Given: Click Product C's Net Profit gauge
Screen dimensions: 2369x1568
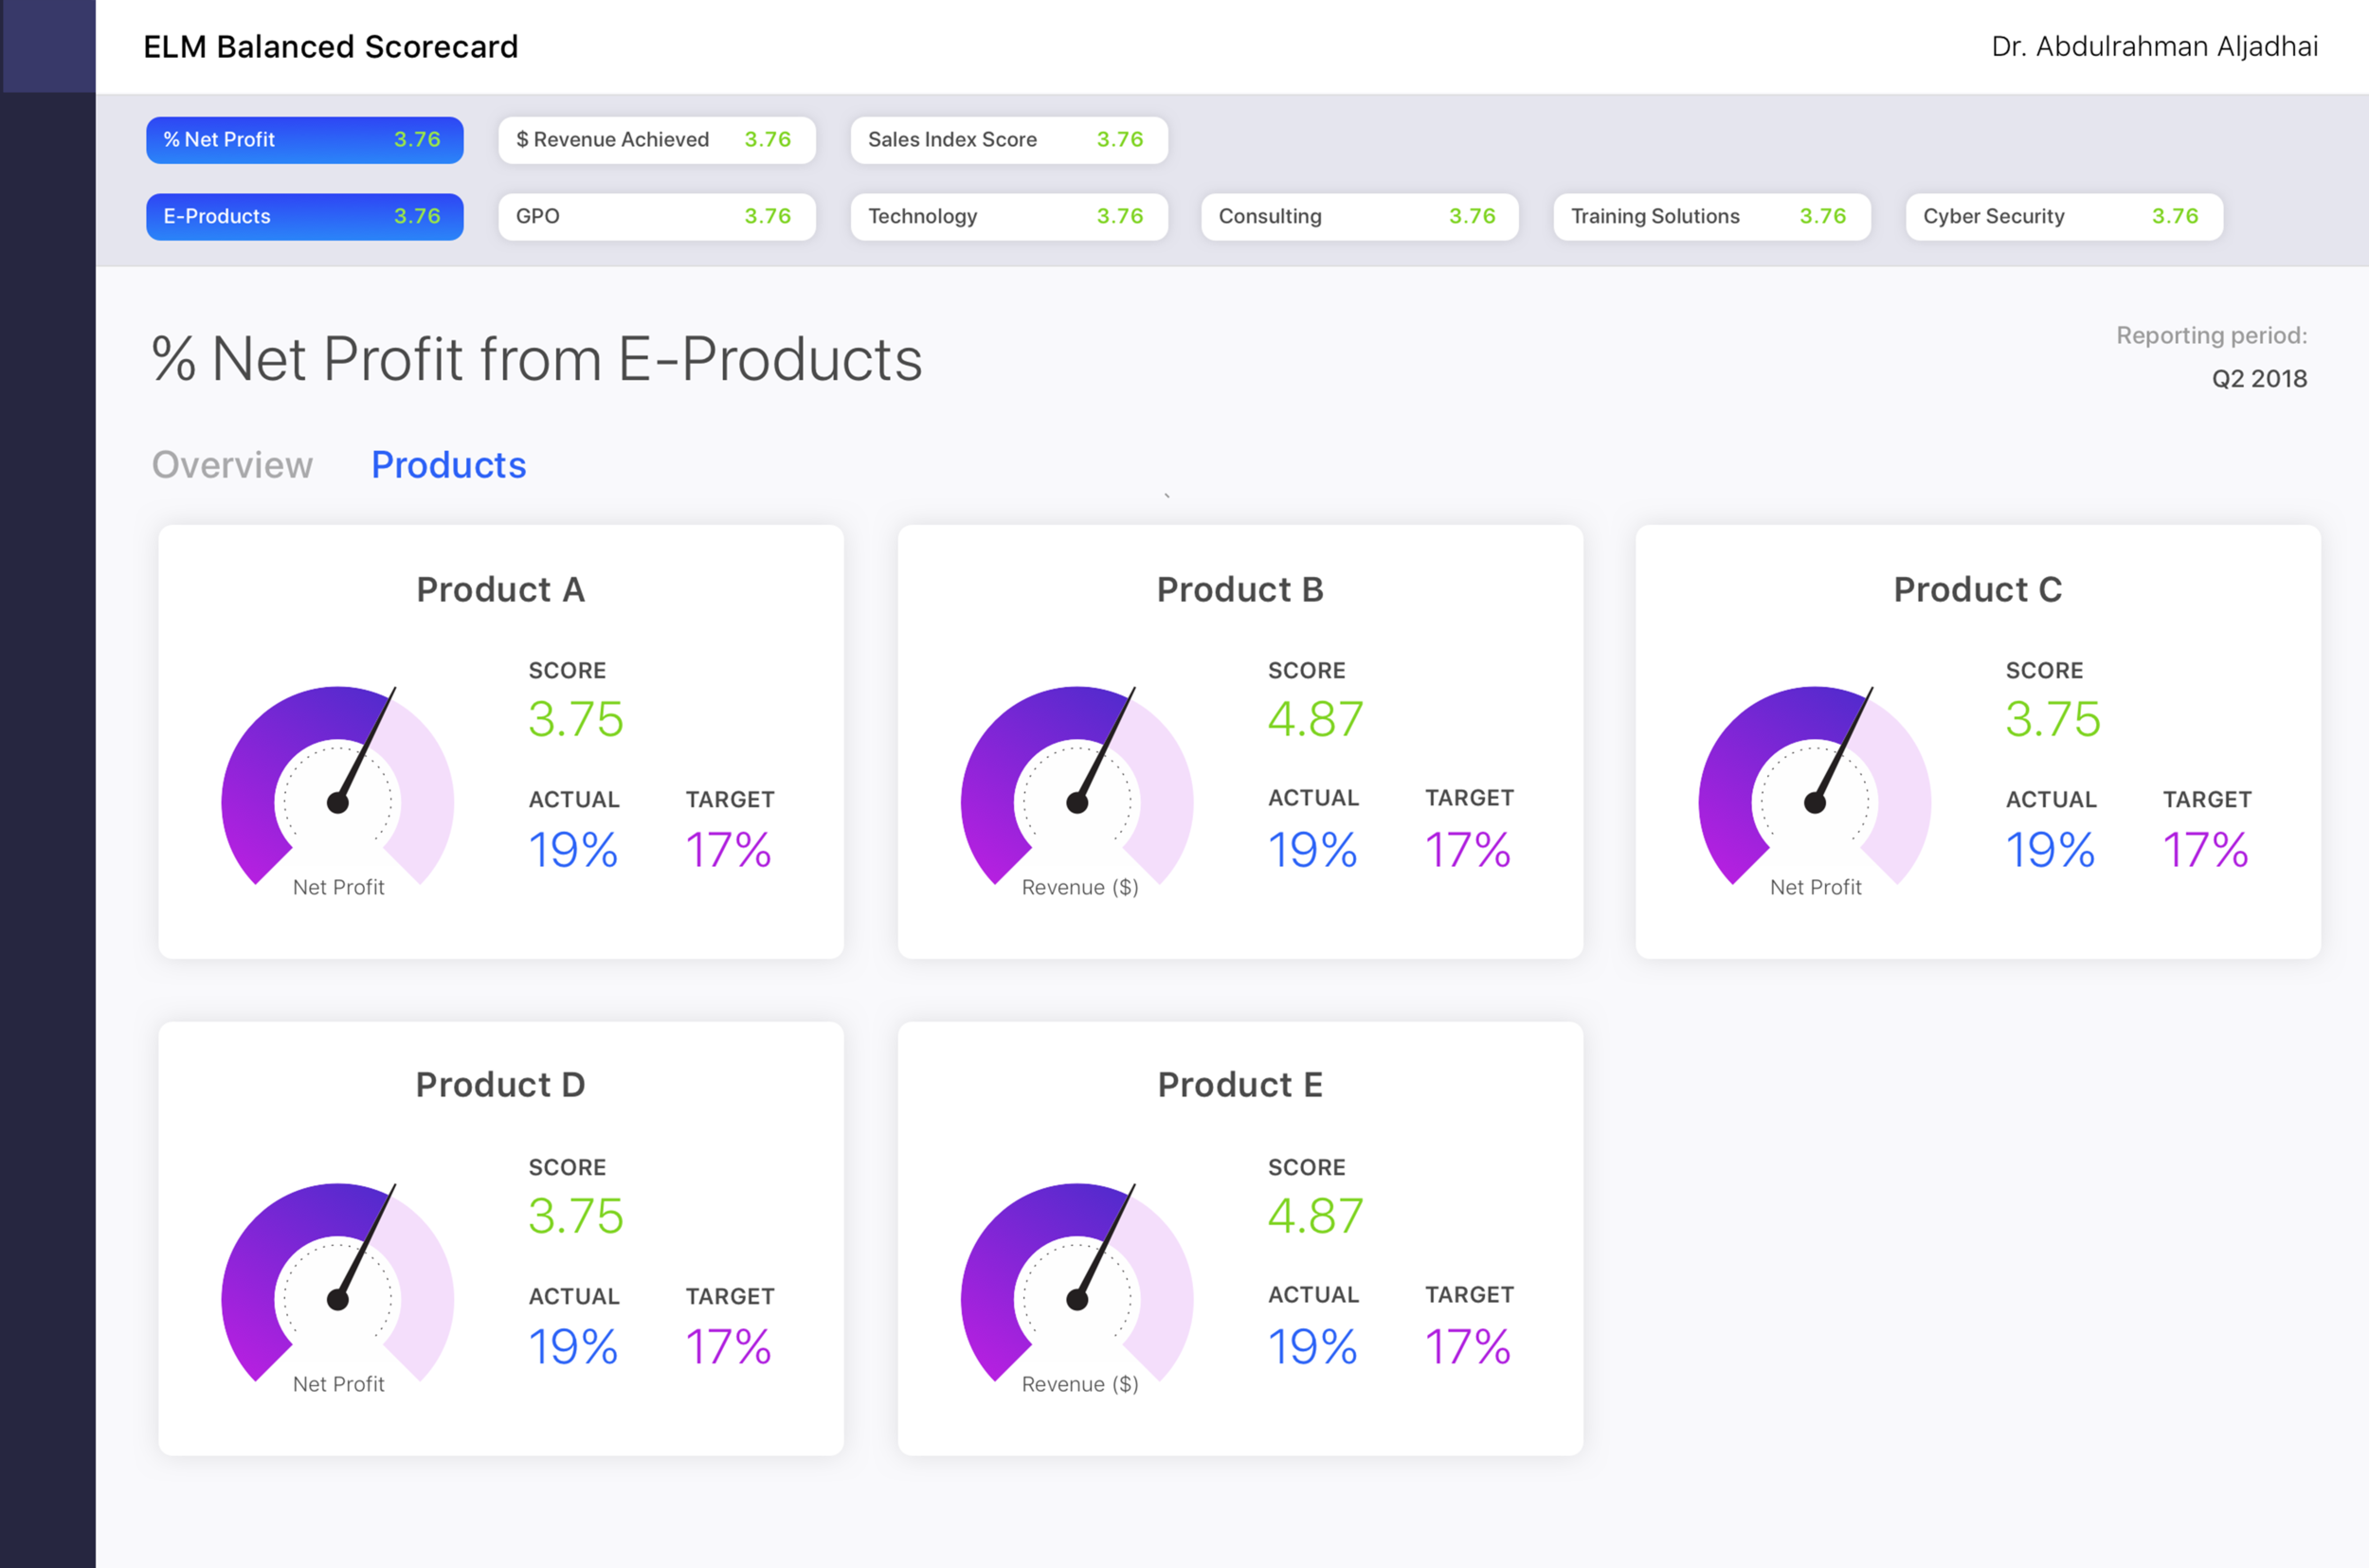Looking at the screenshot, I should tap(1814, 800).
